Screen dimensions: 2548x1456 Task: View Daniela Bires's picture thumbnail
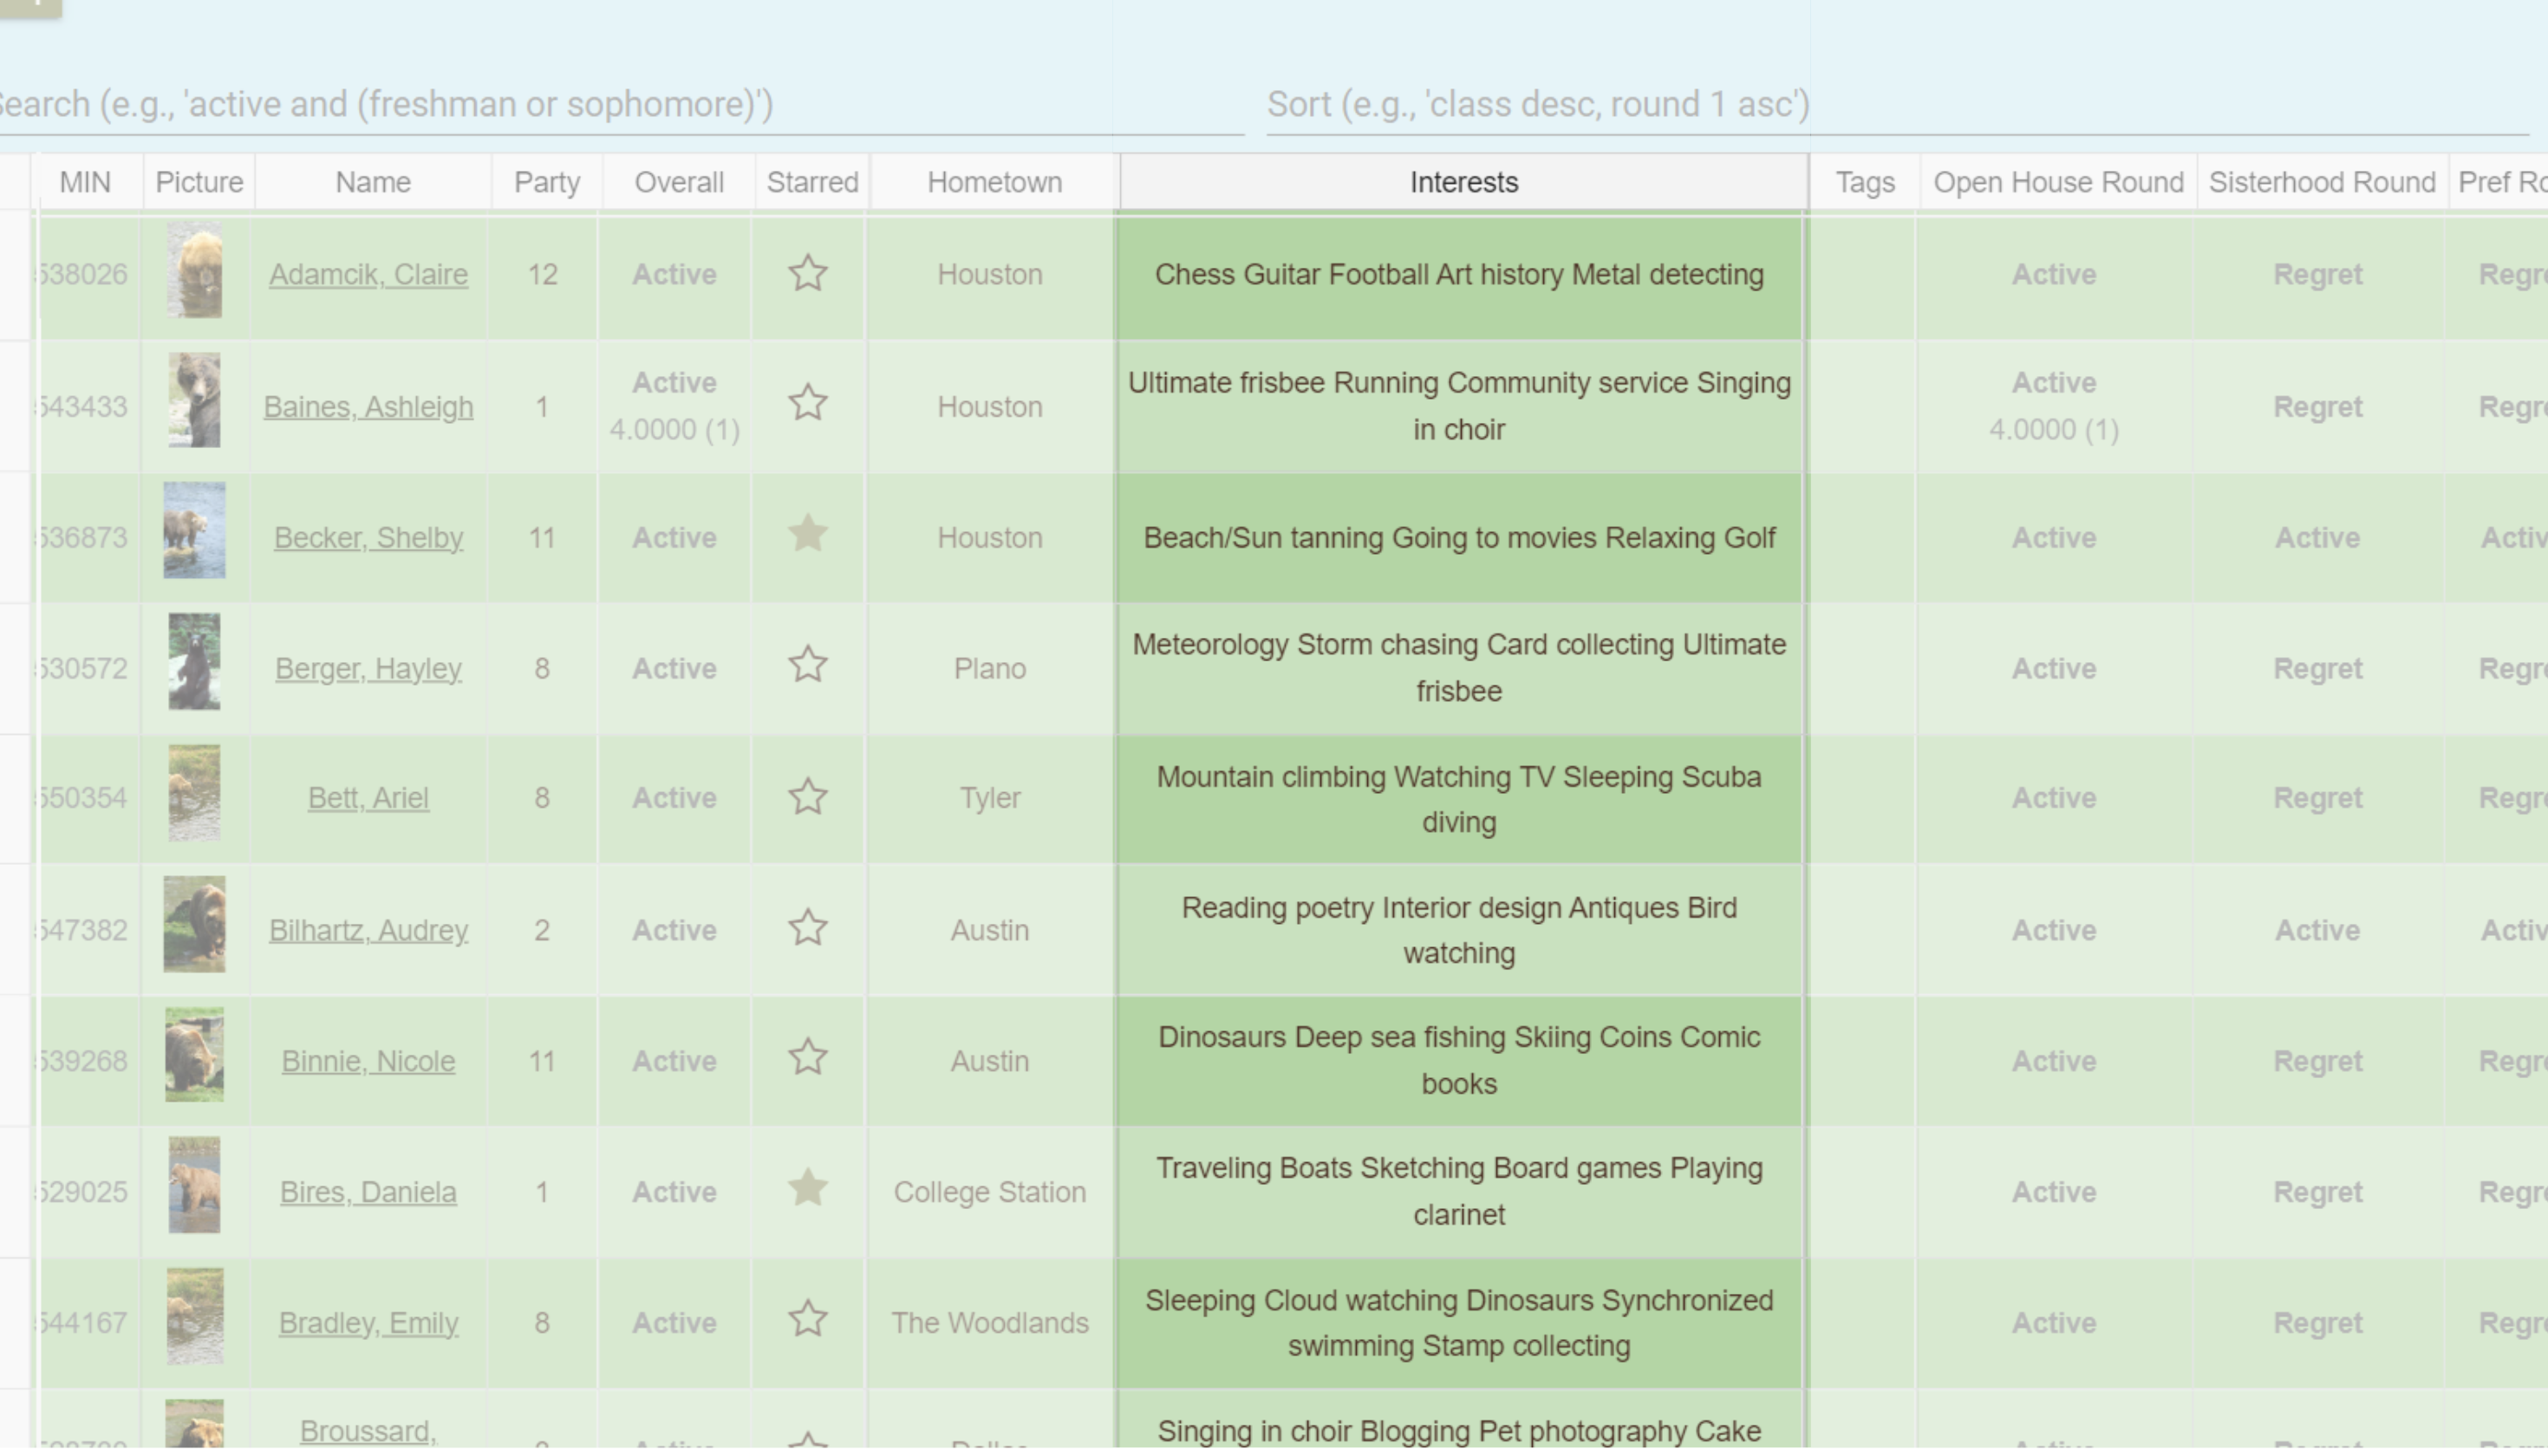pyautogui.click(x=196, y=1191)
